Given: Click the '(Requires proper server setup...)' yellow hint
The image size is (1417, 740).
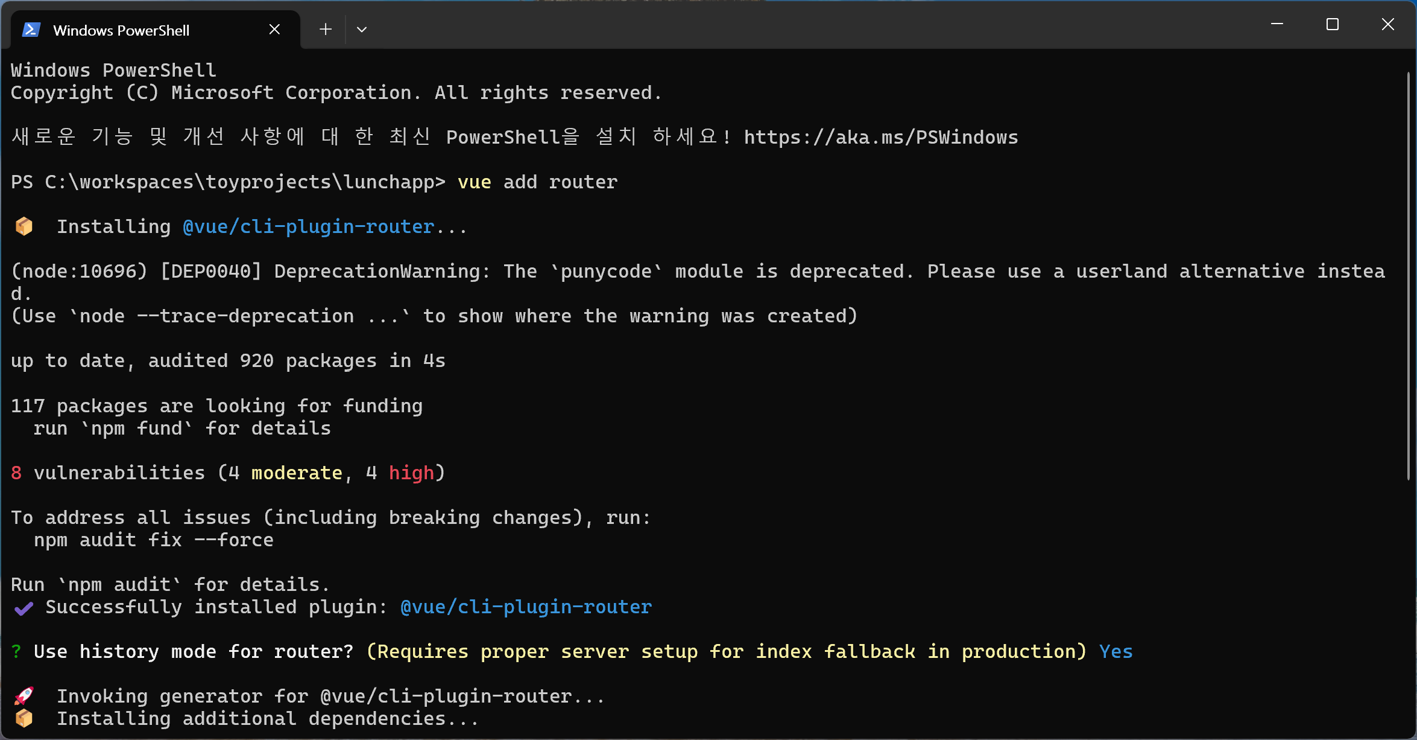Looking at the screenshot, I should pos(727,652).
